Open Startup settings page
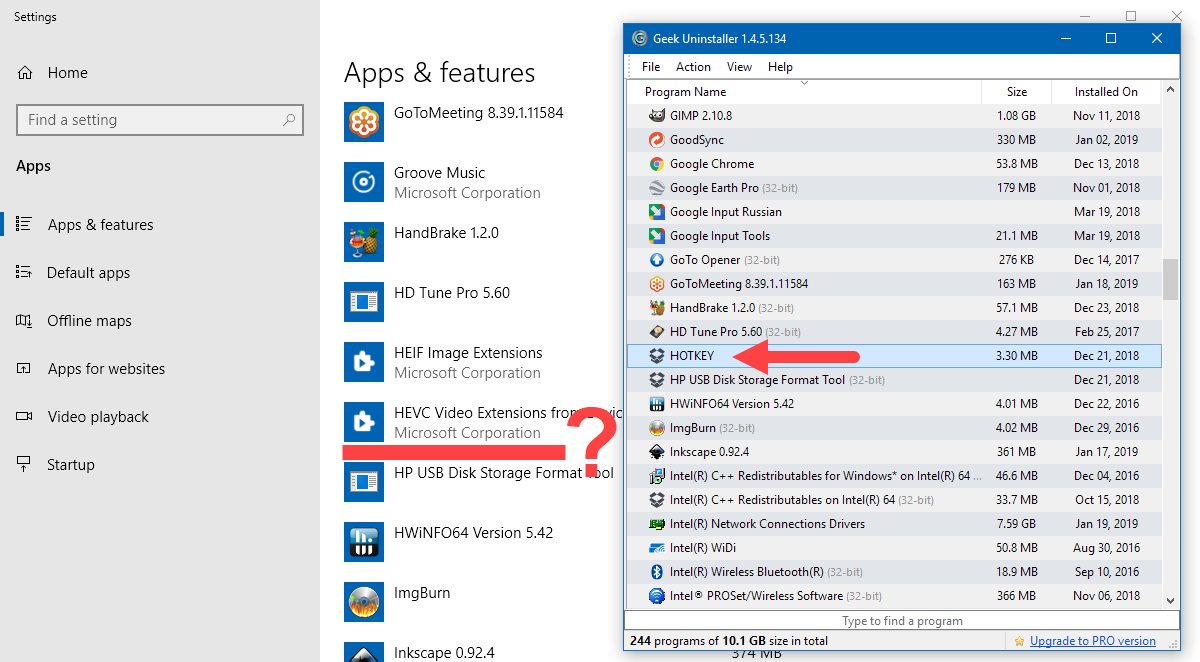This screenshot has width=1200, height=662. point(71,465)
